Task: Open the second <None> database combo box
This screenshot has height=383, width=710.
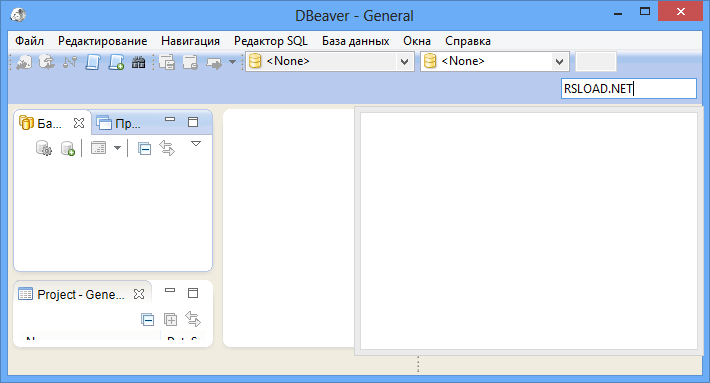Action: [x=494, y=61]
